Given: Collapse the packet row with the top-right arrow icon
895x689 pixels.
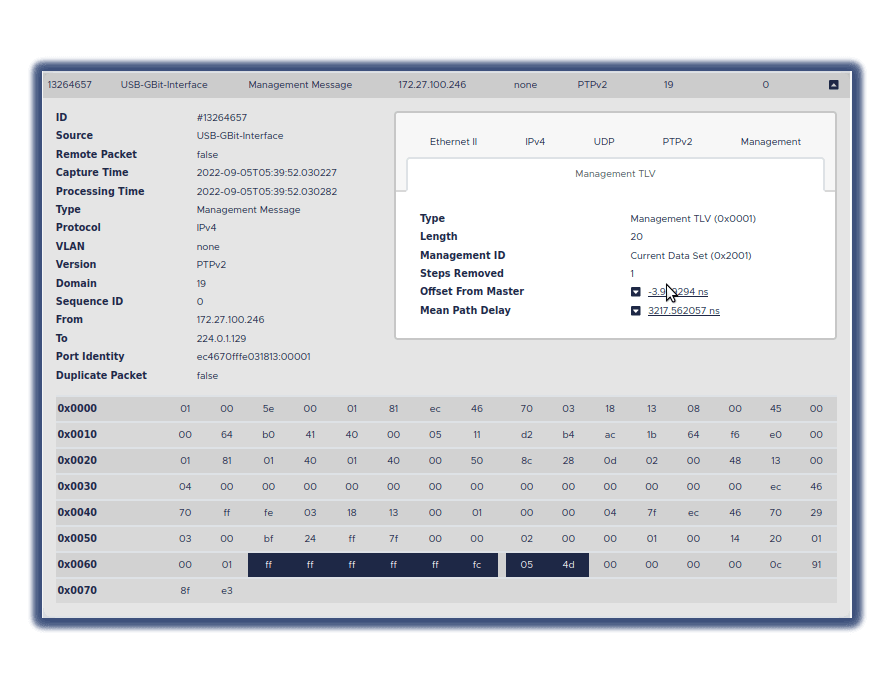Looking at the screenshot, I should click(x=833, y=84).
